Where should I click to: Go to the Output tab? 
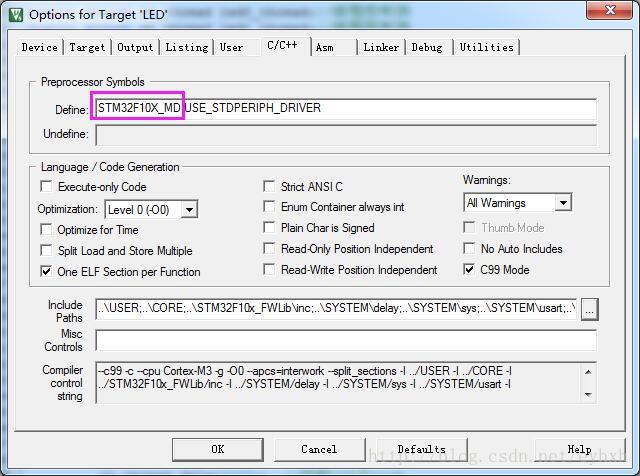[135, 47]
